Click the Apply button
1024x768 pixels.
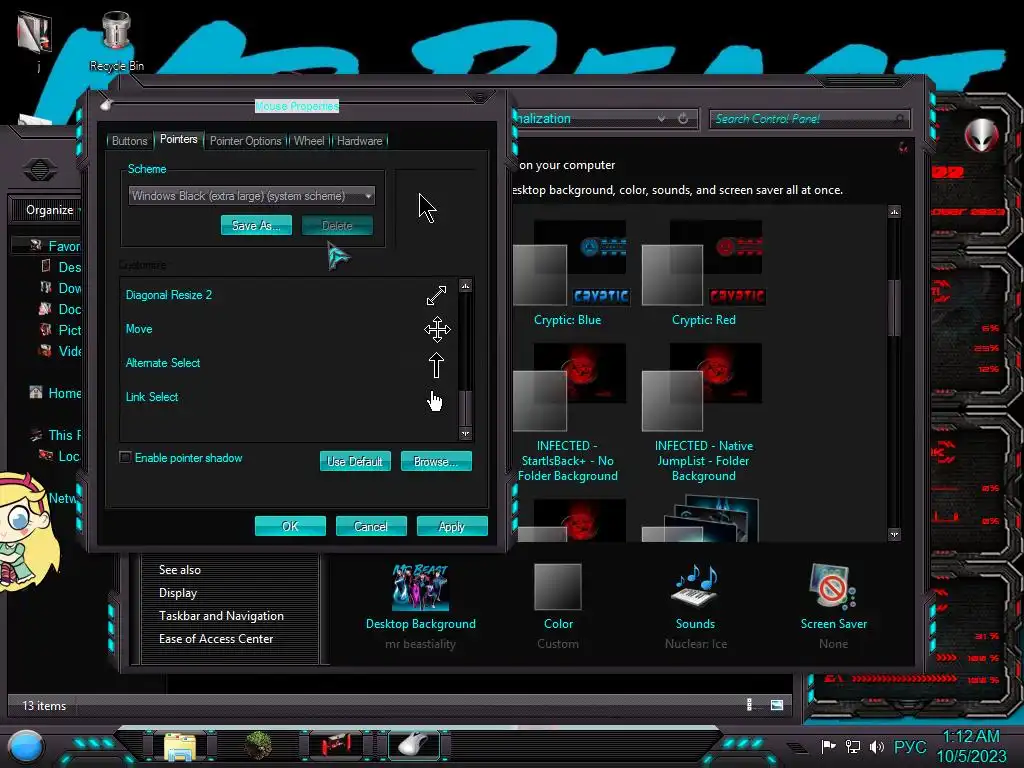[452, 526]
